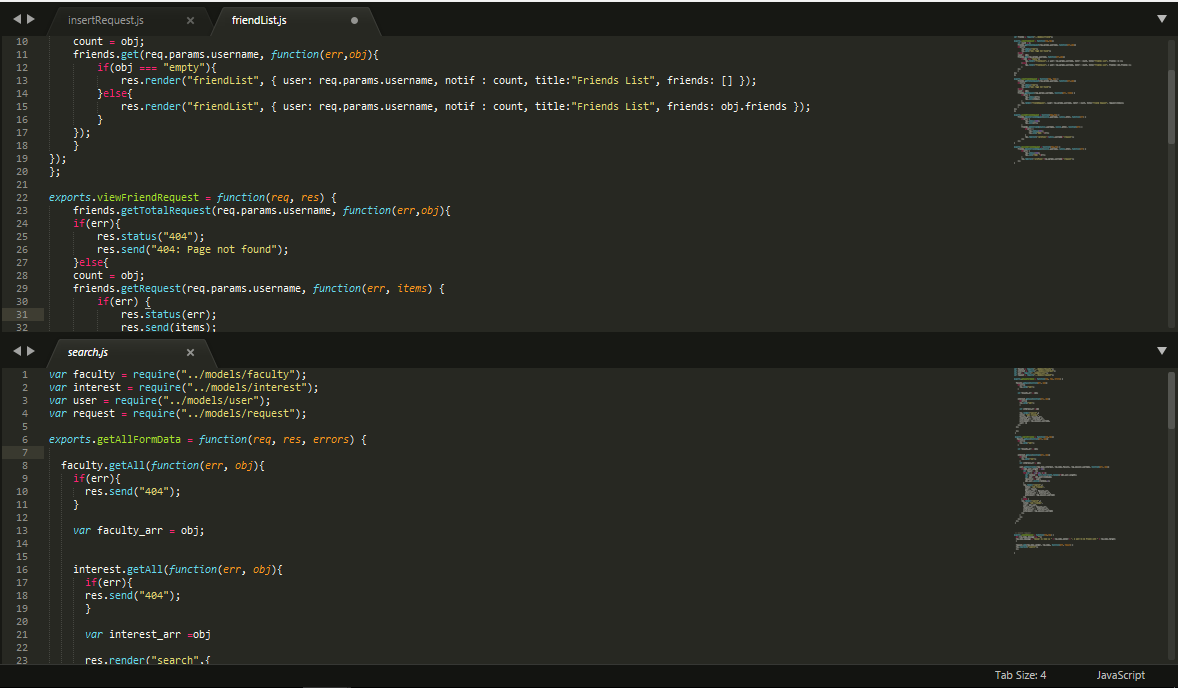Open Tab Size: 4 setting
This screenshot has width=1178, height=688.
coord(1020,675)
